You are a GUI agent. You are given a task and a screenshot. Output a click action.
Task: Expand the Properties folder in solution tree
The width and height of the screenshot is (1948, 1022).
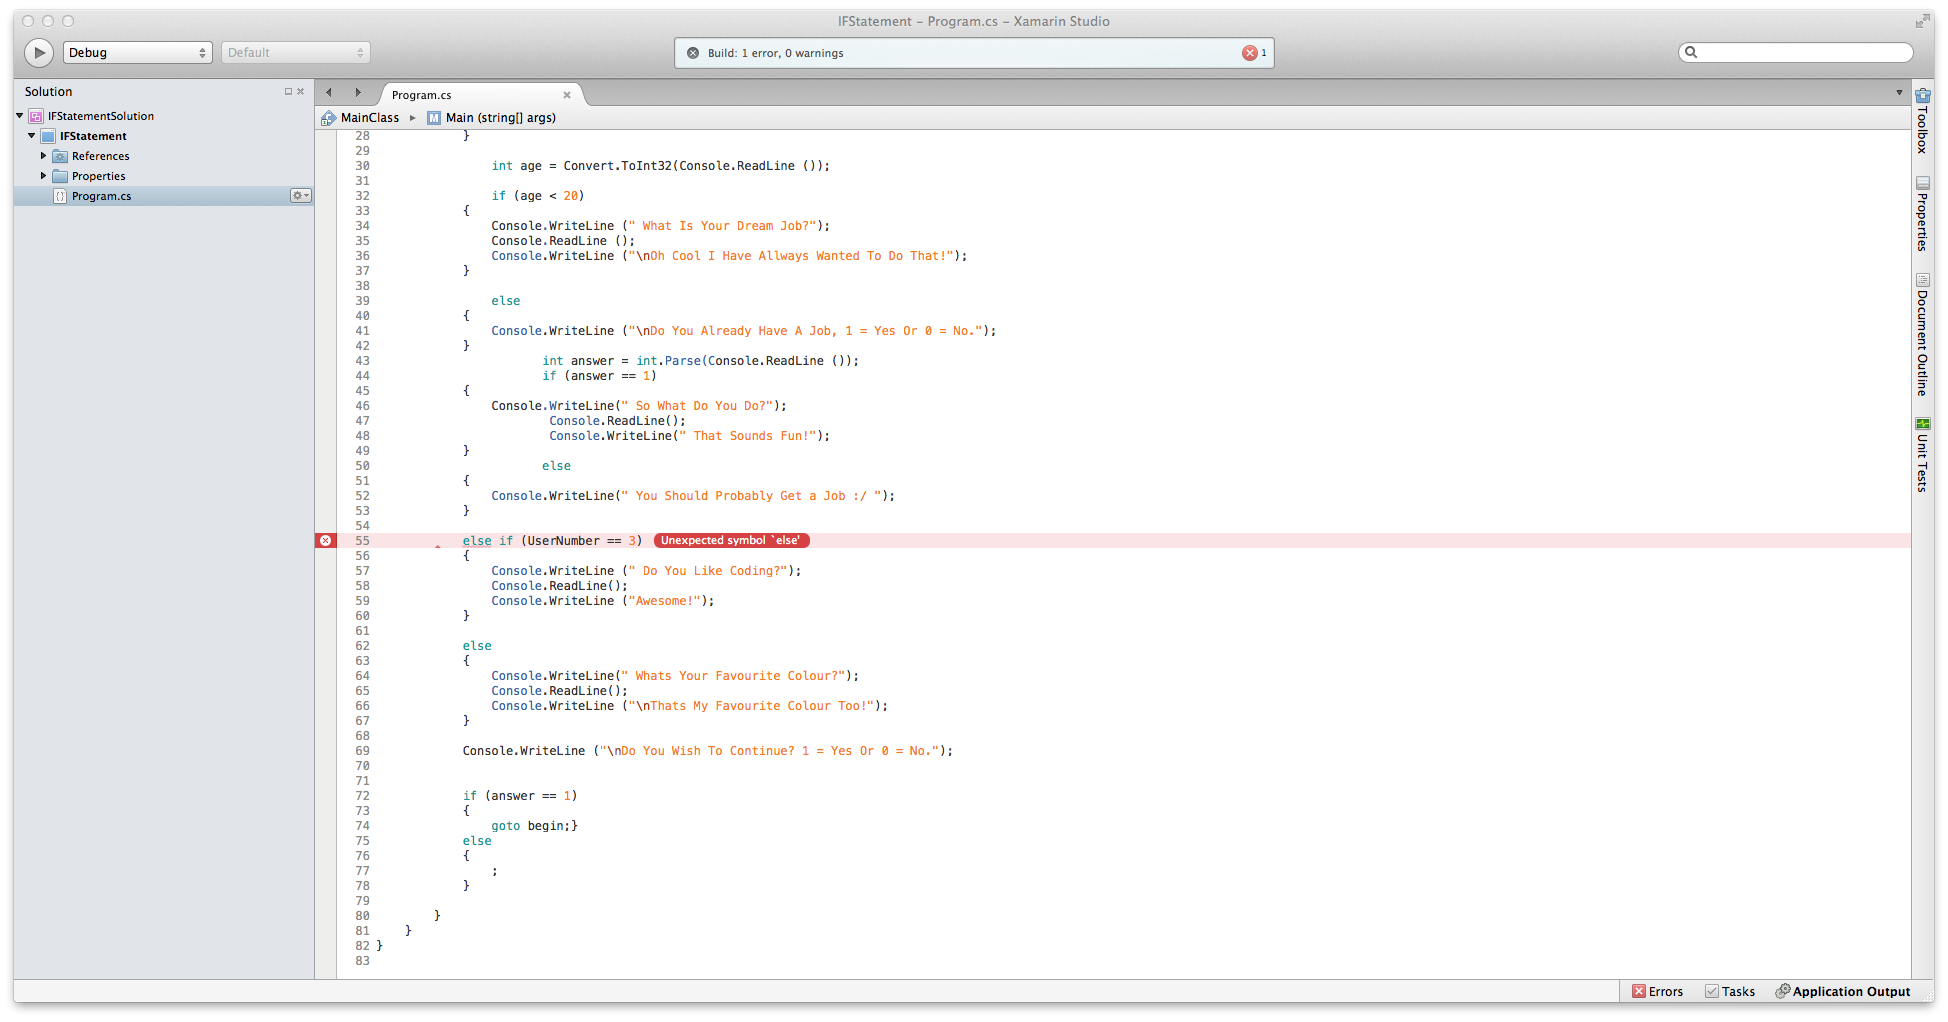[x=43, y=176]
